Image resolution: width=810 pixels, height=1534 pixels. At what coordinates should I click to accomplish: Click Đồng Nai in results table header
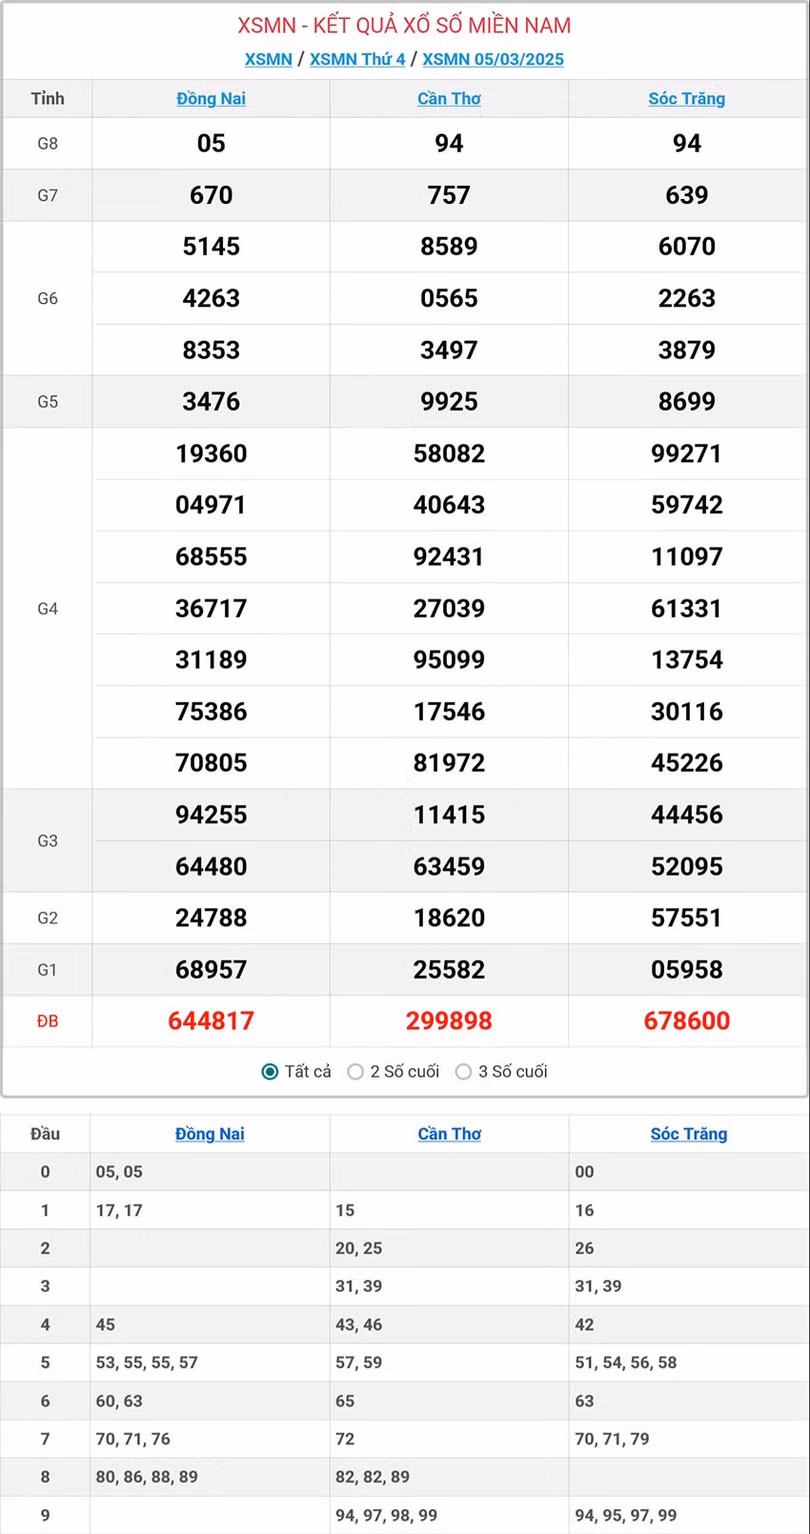pyautogui.click(x=211, y=99)
